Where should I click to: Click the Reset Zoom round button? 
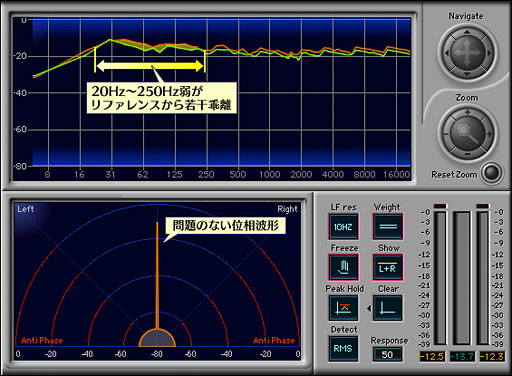click(492, 173)
